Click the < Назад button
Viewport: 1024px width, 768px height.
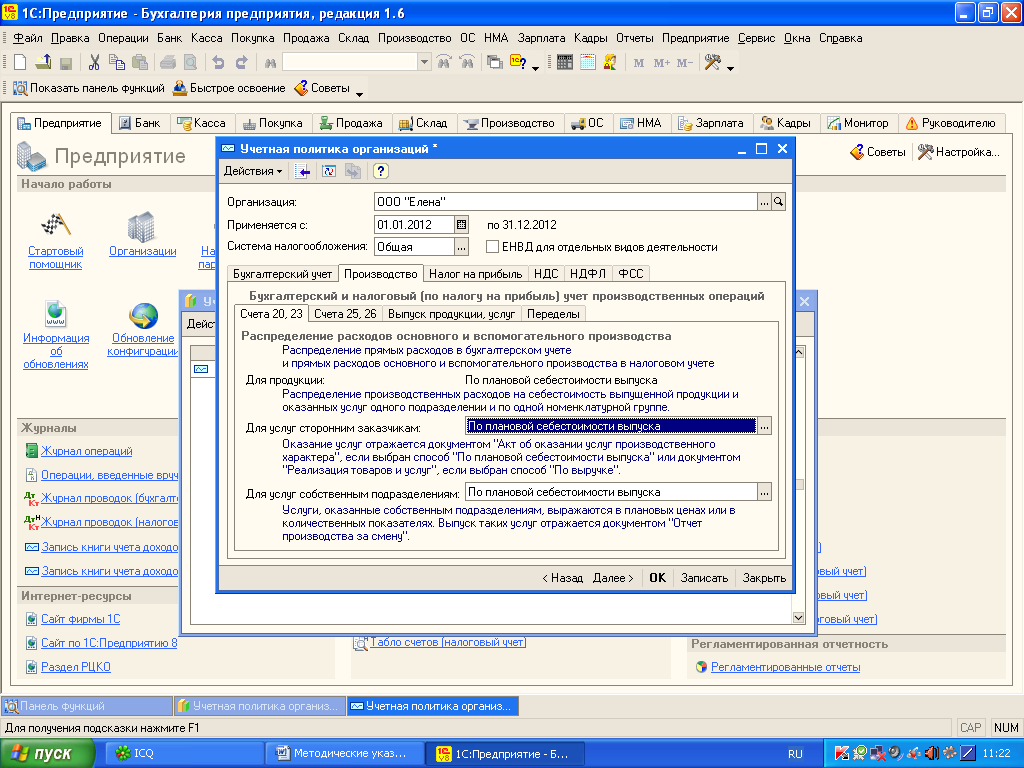pos(562,578)
